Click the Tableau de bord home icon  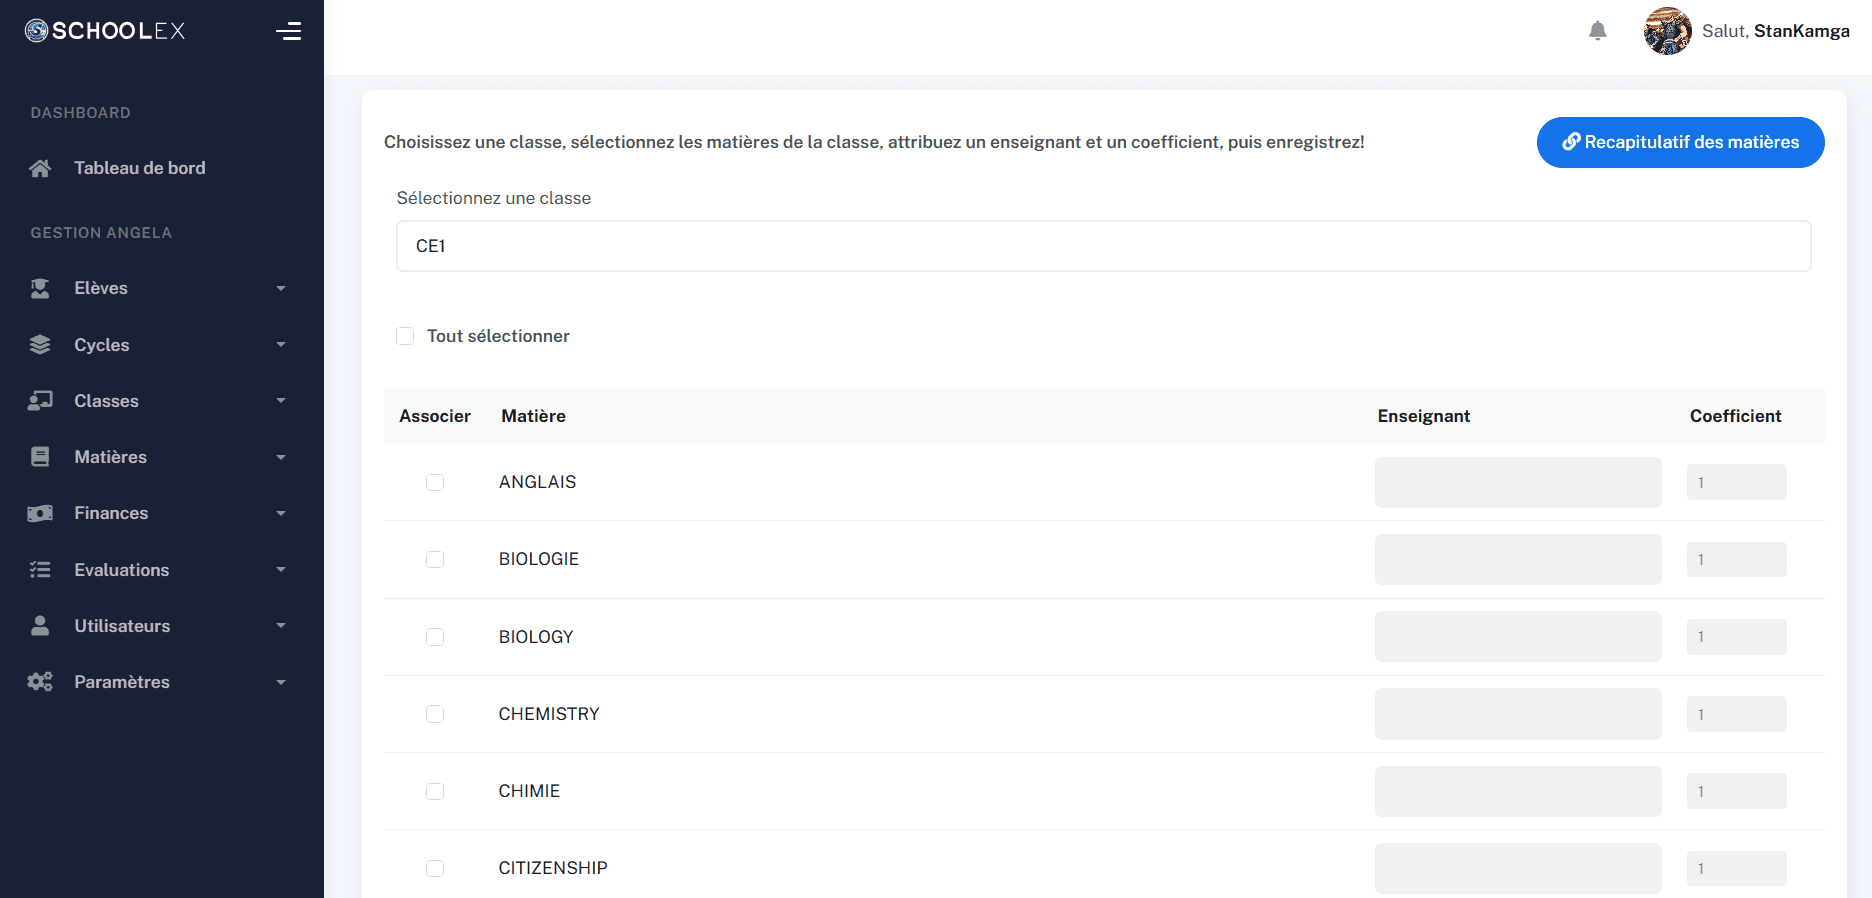tap(40, 168)
